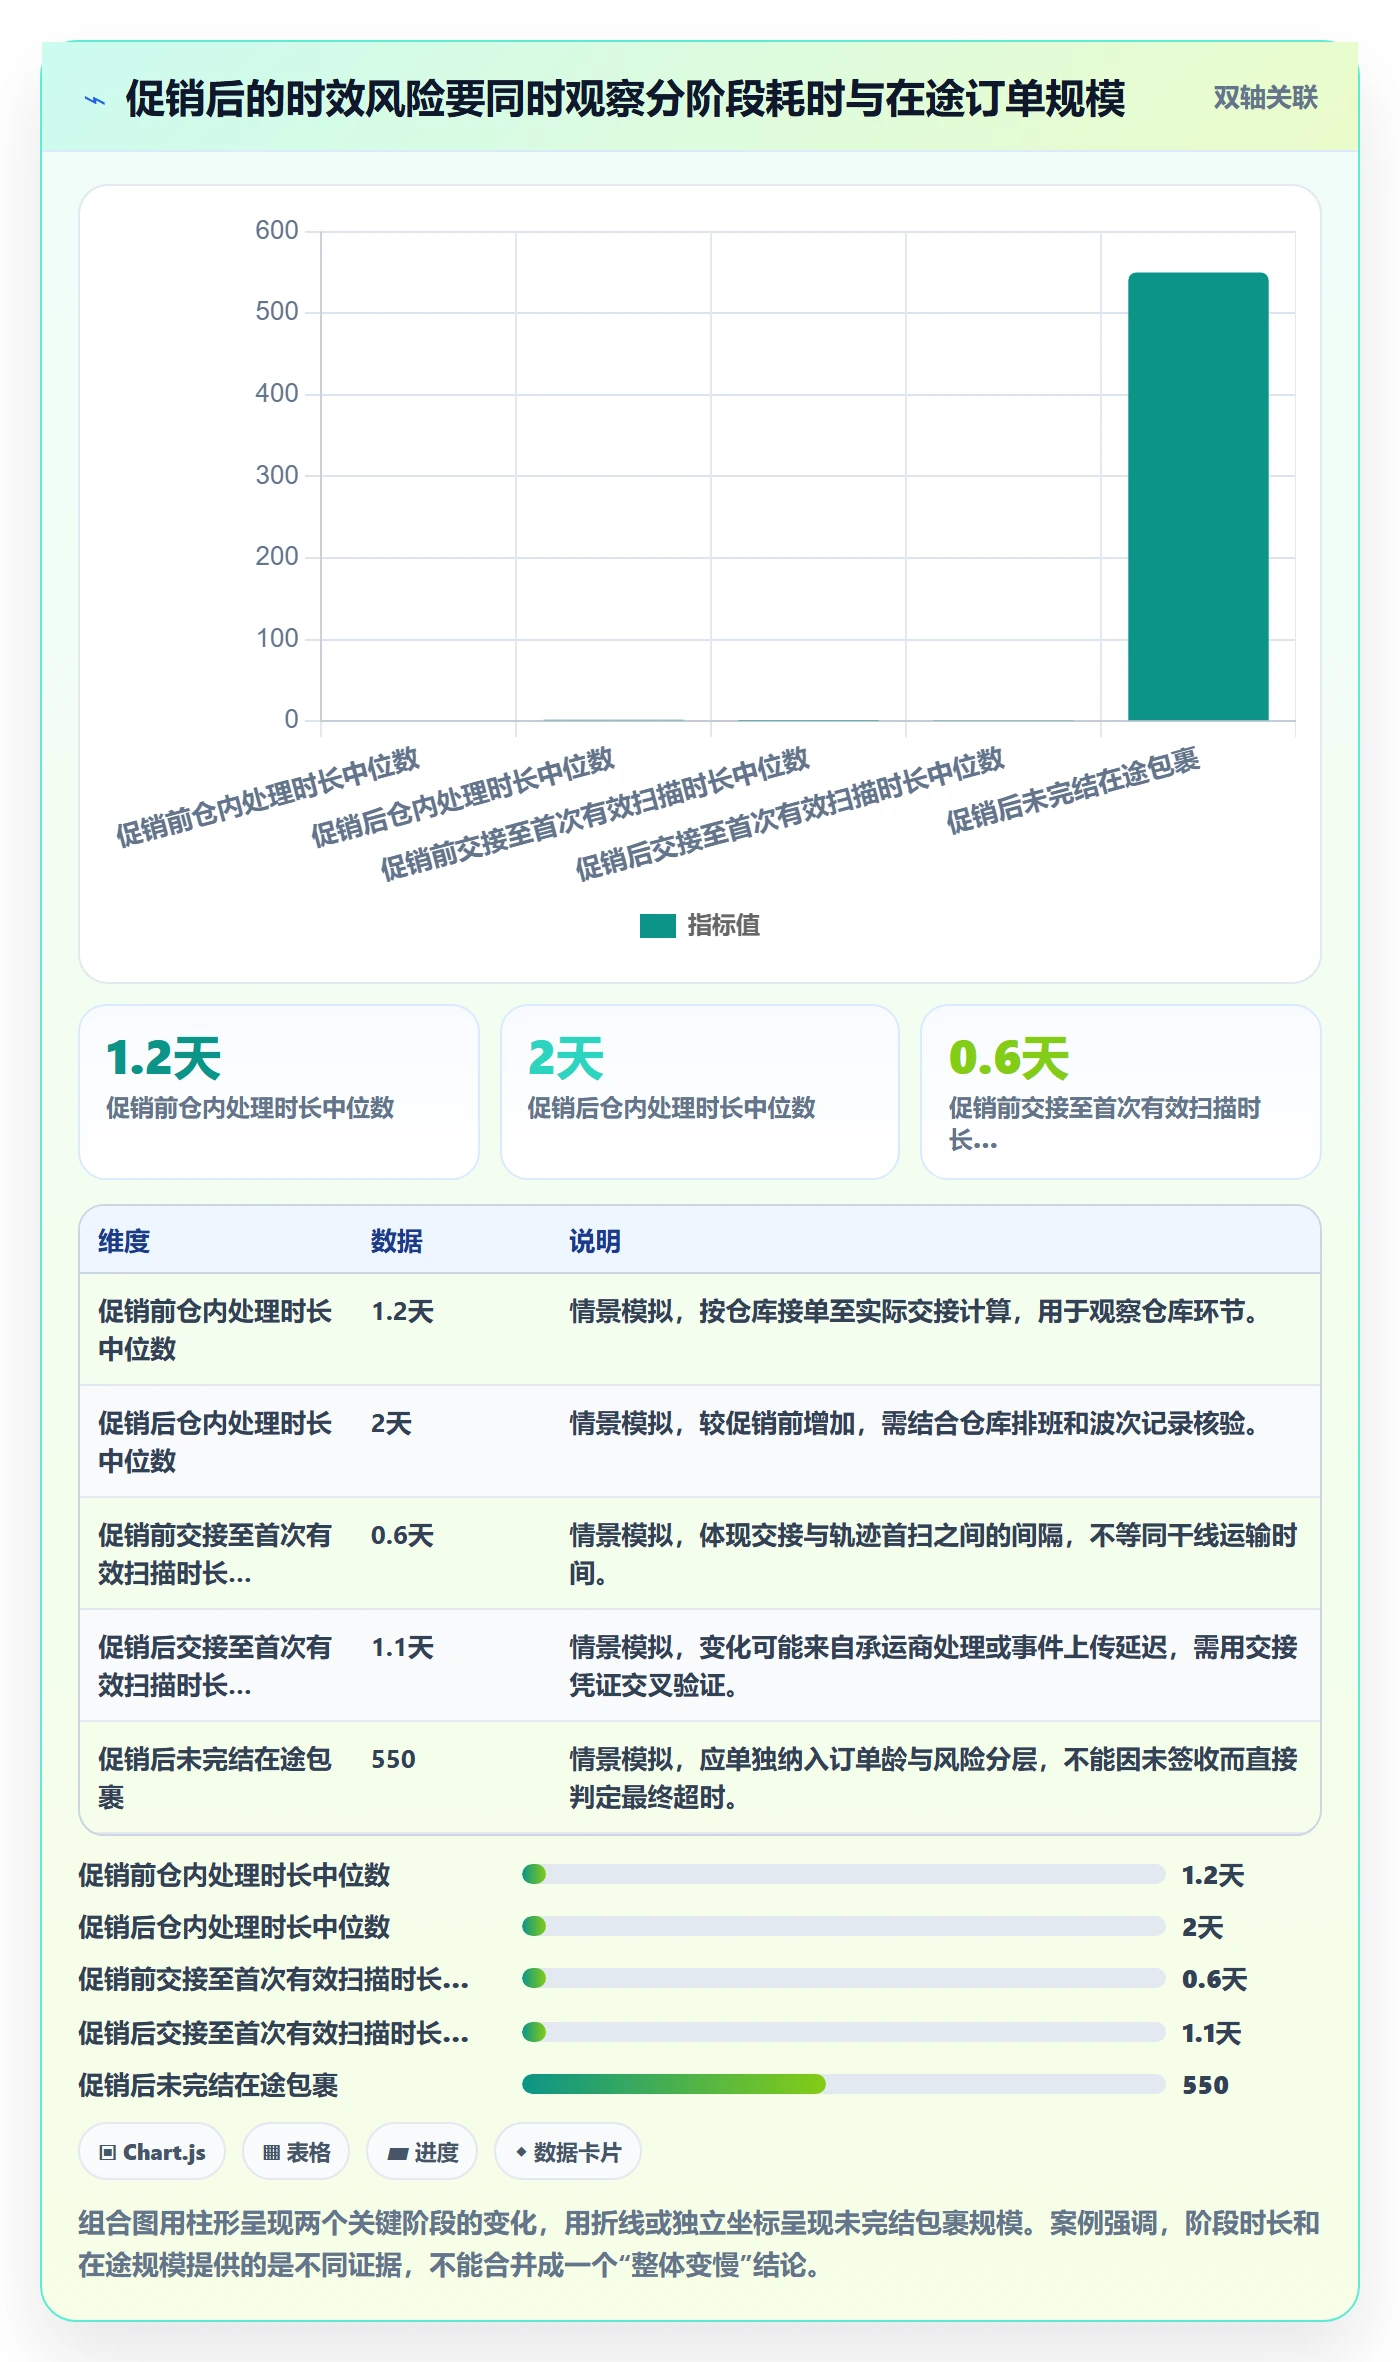
Task: Click description about 仓库排班和波次记录核验
Action: click(x=914, y=1424)
